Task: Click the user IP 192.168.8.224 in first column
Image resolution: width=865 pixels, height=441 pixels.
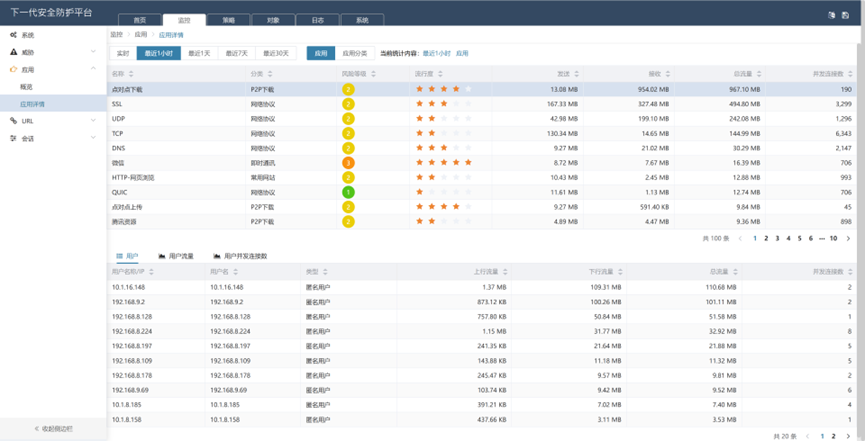Action: pyautogui.click(x=131, y=332)
